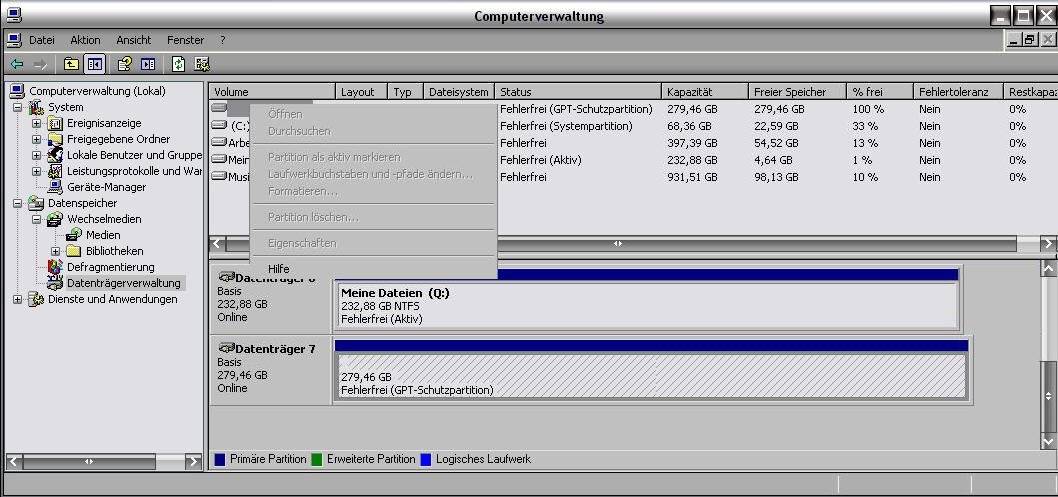The height and width of the screenshot is (497, 1058).
Task: Sort by the Dateisystem column header
Action: [x=459, y=92]
